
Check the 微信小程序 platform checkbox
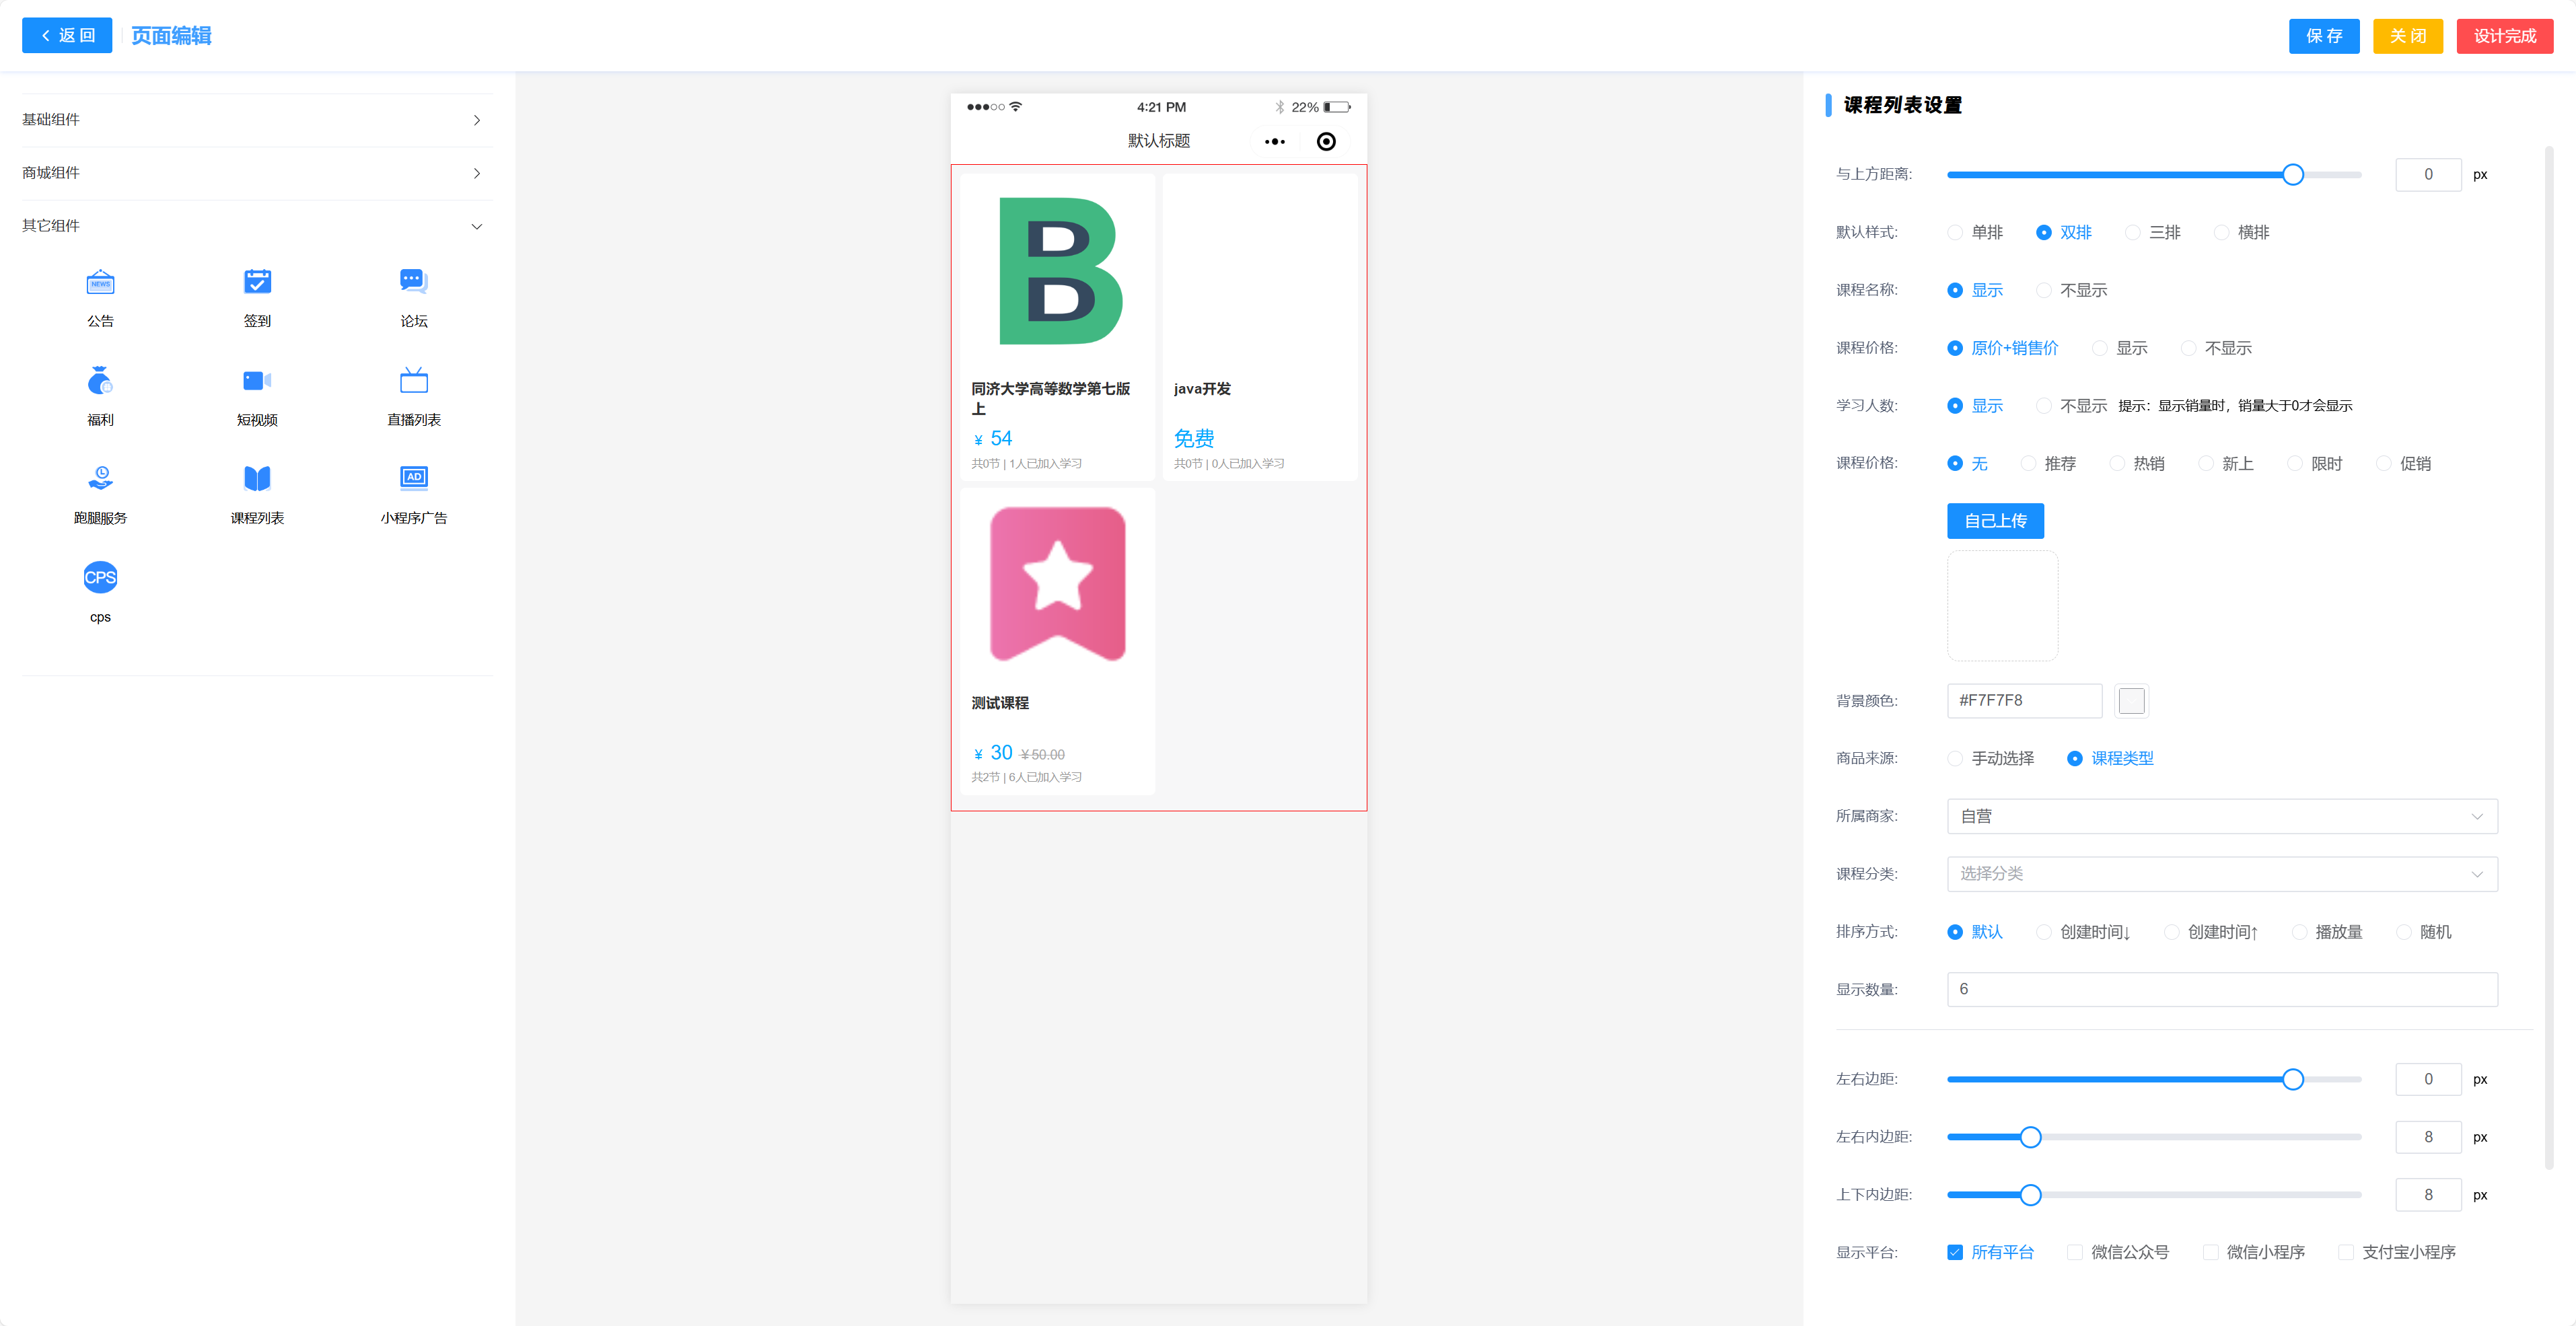[2210, 1252]
